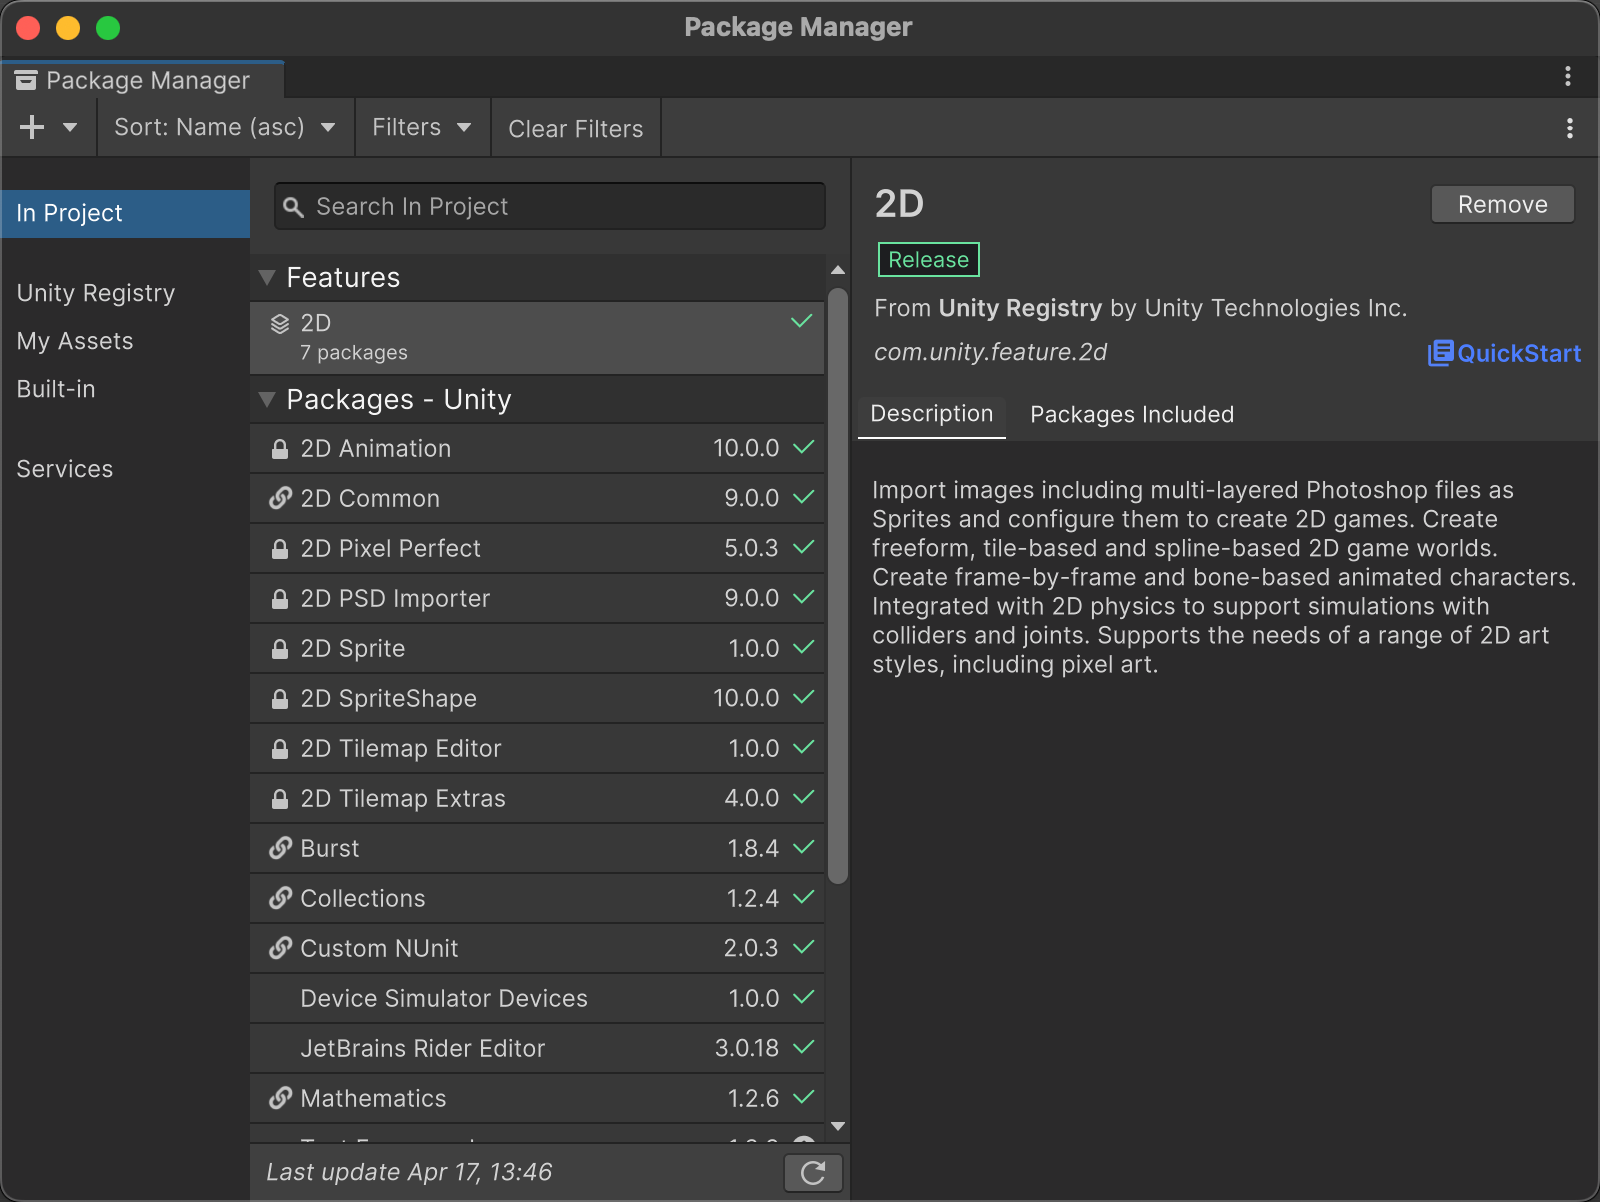This screenshot has width=1600, height=1202.
Task: Open the Filters dropdown
Action: [422, 127]
